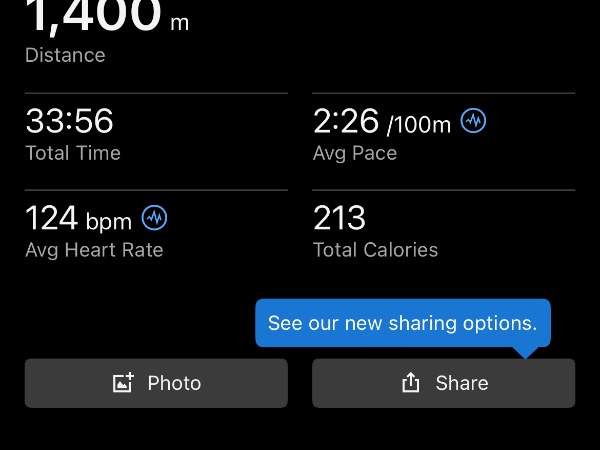This screenshot has height=450, width=600.
Task: Tap the bpm unit text
Action: click(x=109, y=220)
